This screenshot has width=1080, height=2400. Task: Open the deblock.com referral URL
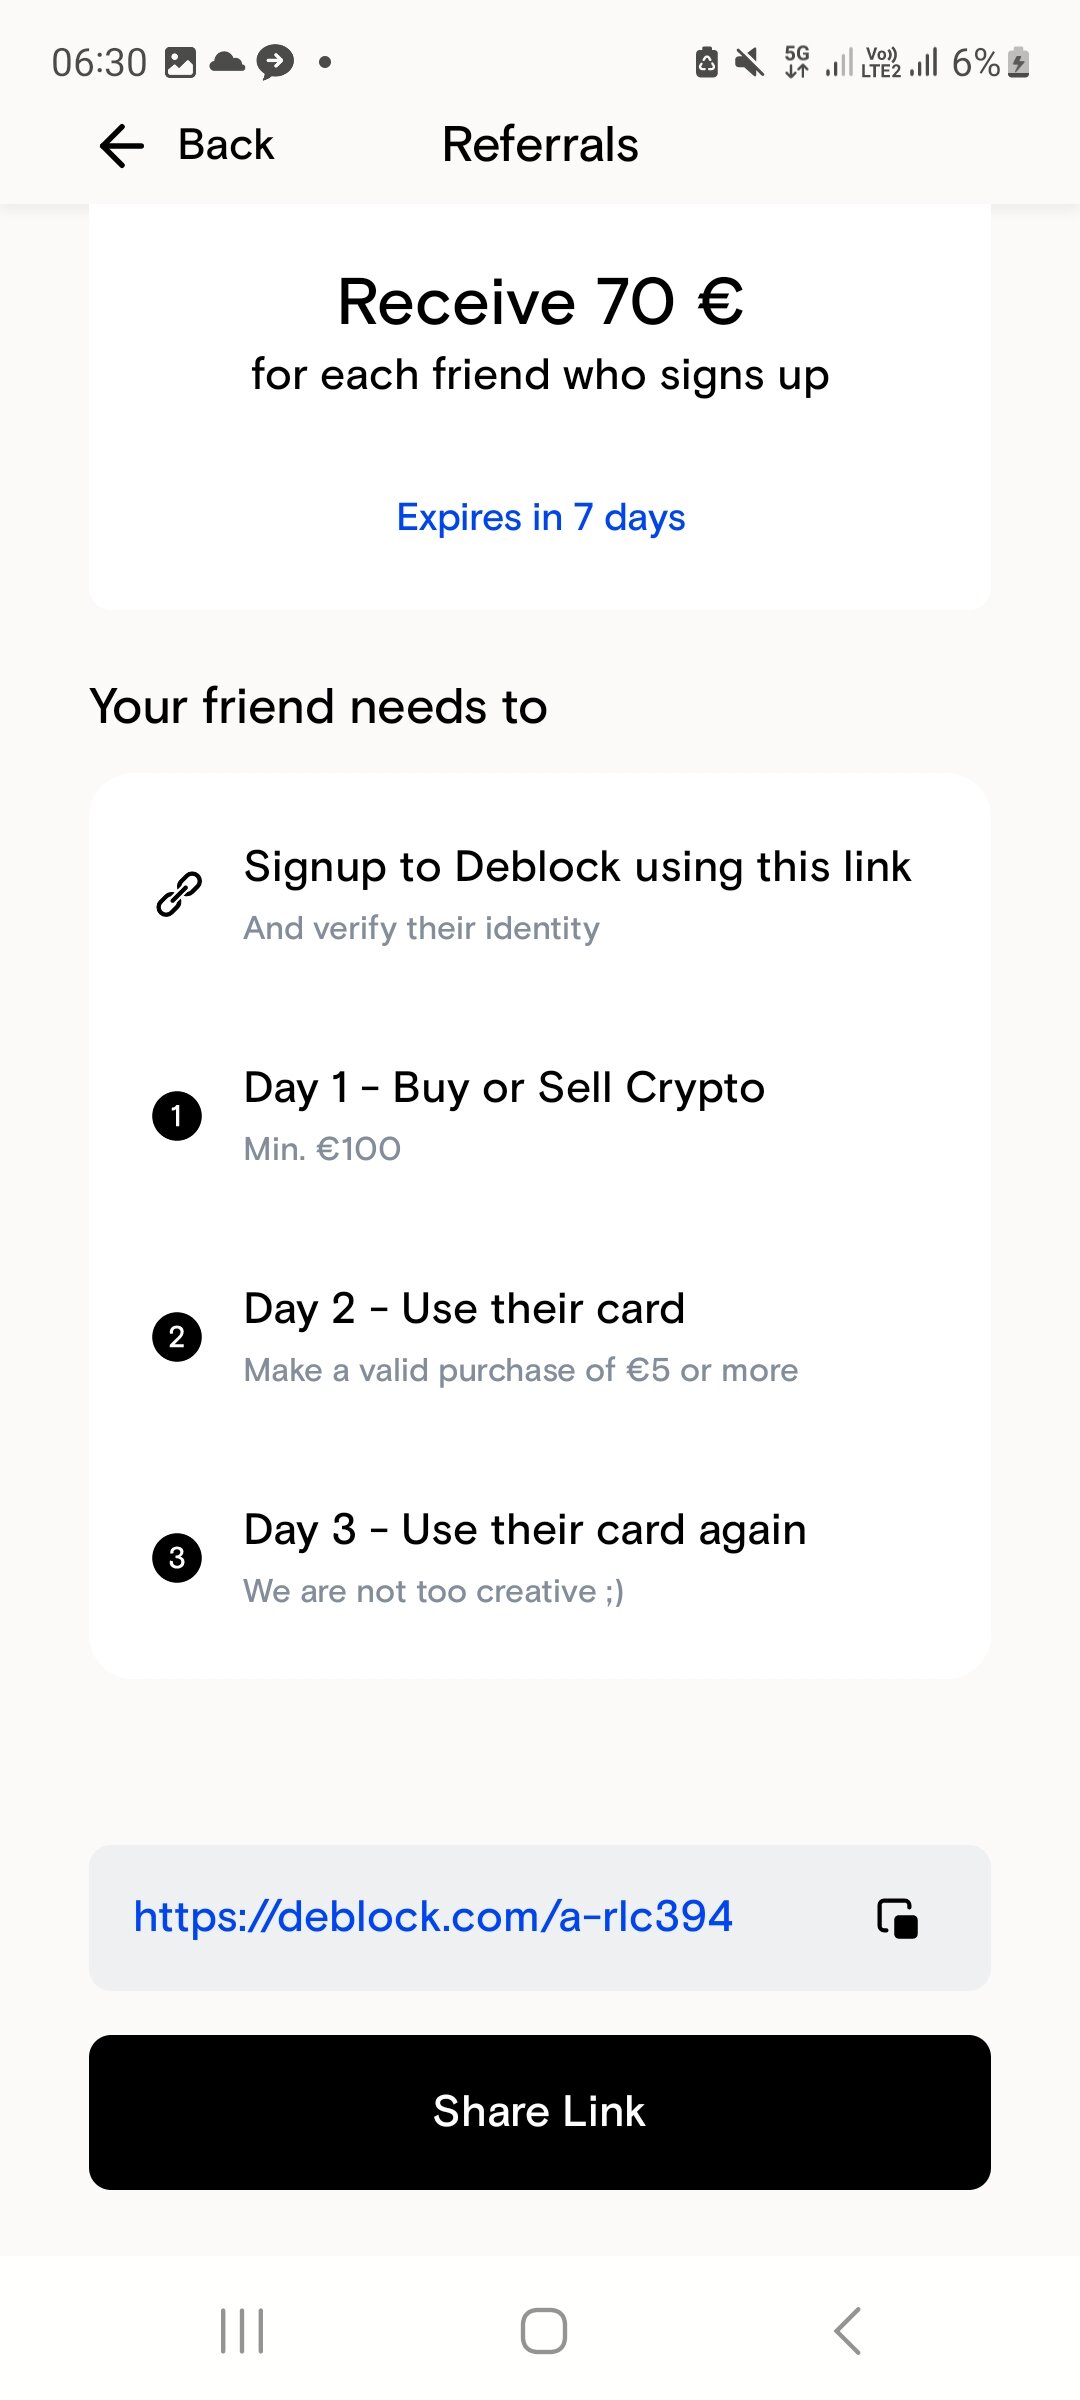[433, 1916]
